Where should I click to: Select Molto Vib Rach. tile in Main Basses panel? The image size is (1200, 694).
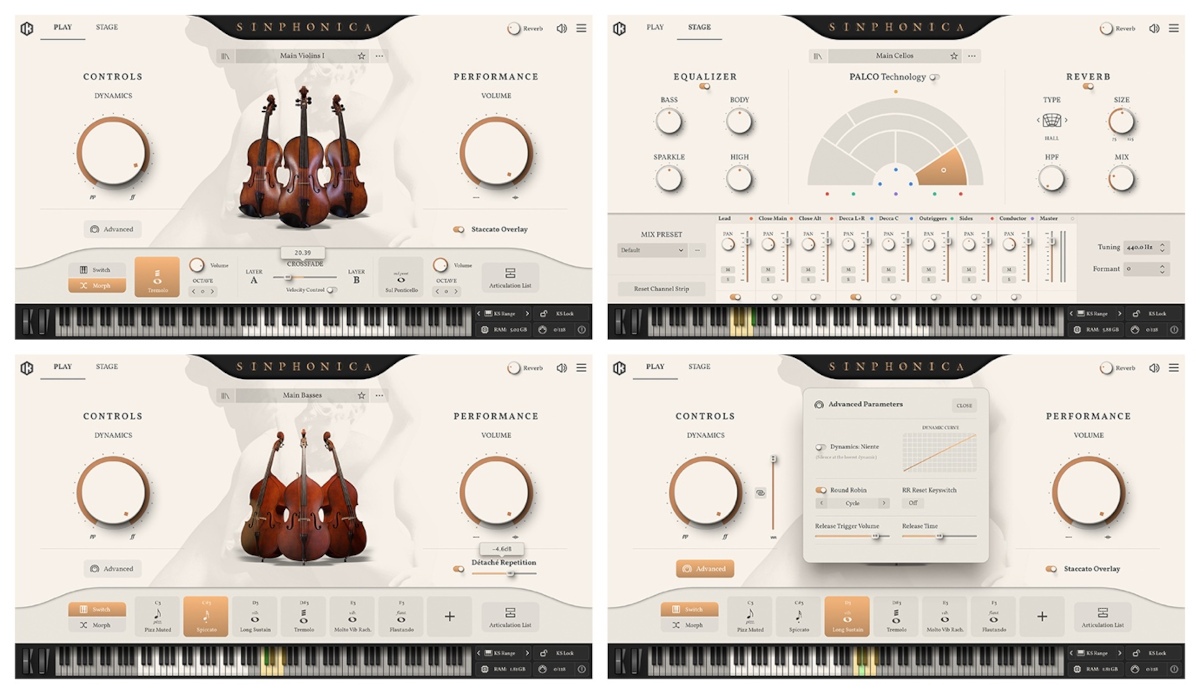coord(352,616)
